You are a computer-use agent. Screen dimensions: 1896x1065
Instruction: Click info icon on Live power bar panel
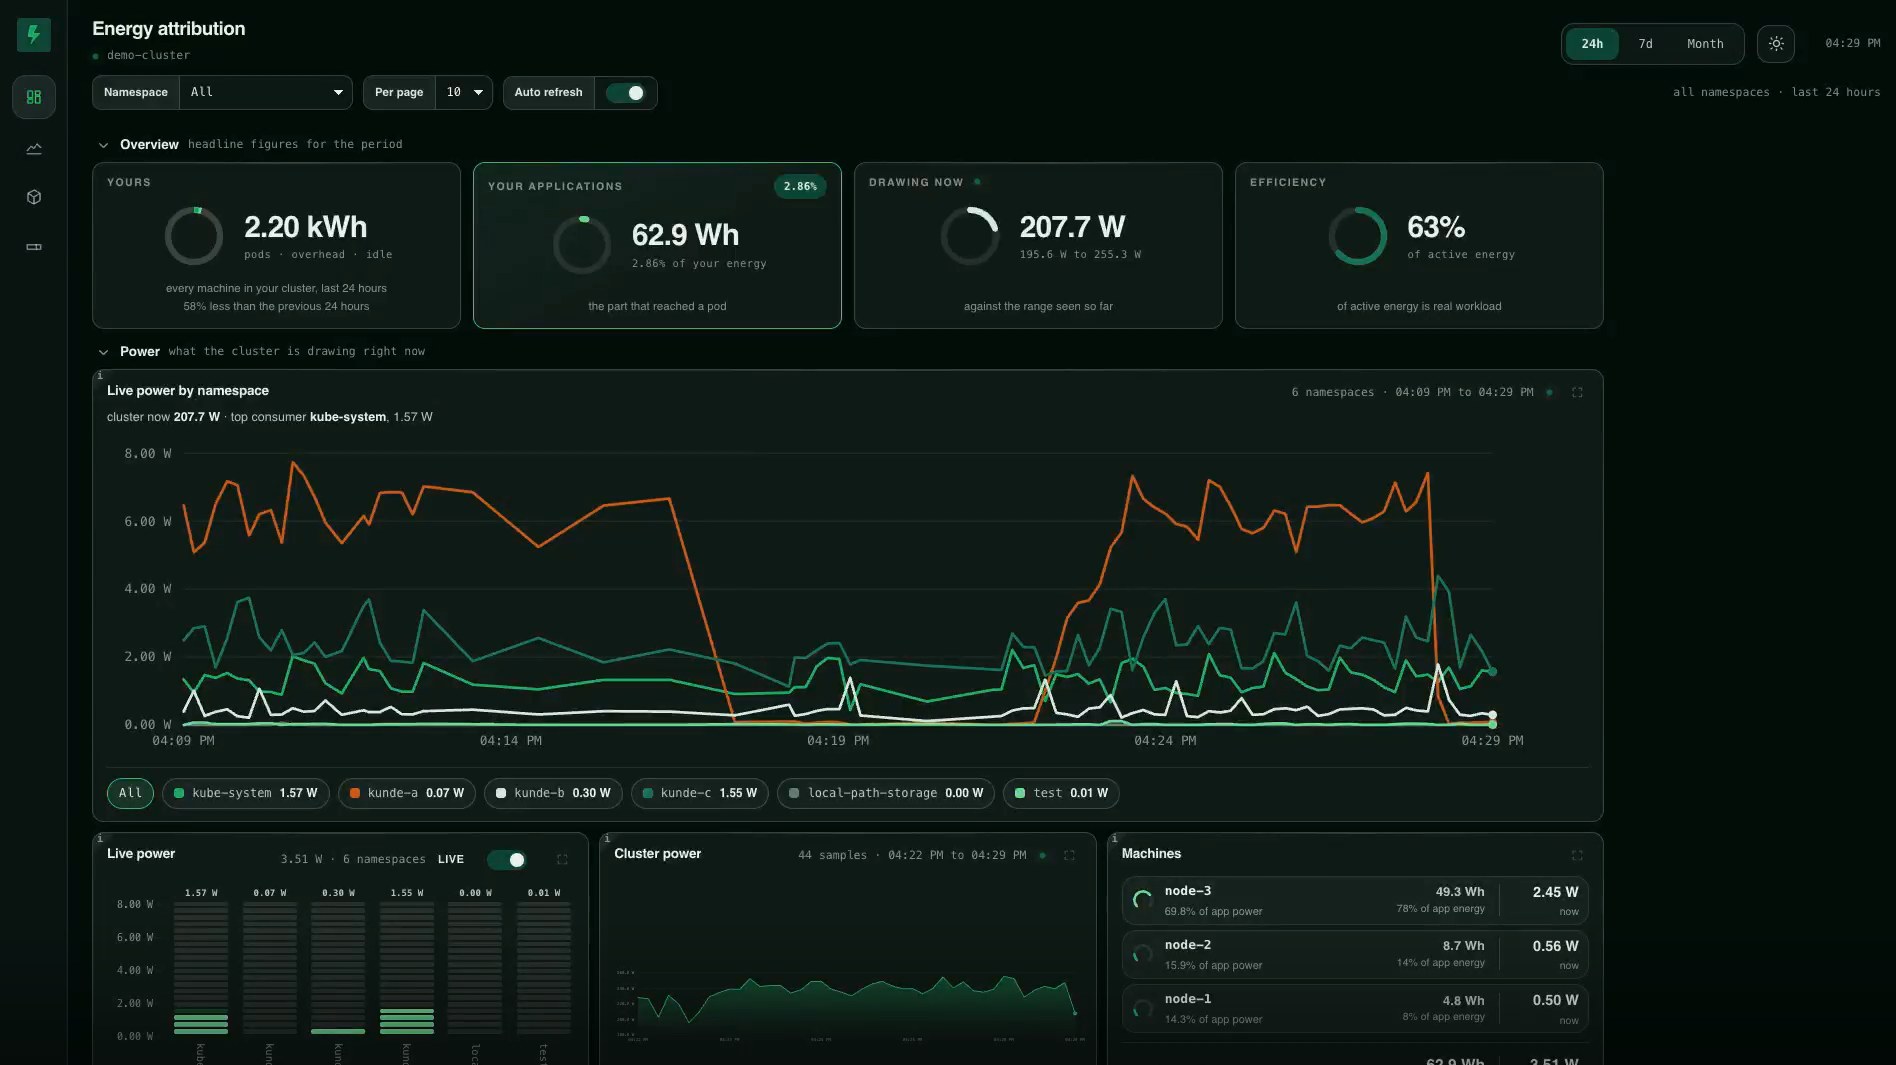tap(99, 839)
